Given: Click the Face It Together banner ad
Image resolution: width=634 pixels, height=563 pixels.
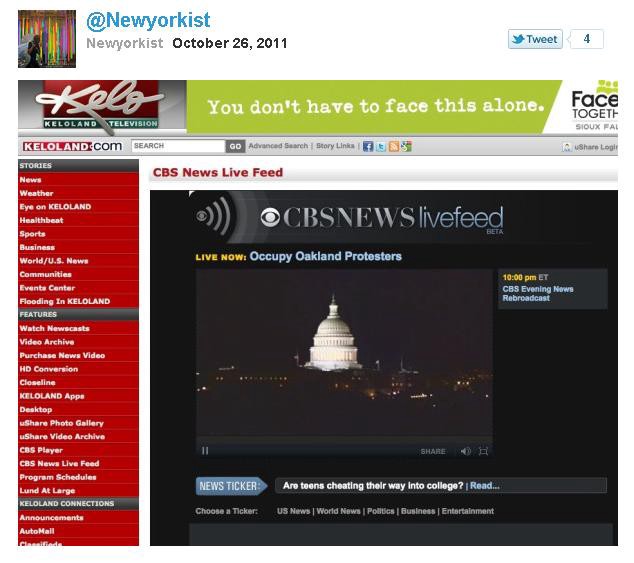Looking at the screenshot, I should tap(402, 106).
